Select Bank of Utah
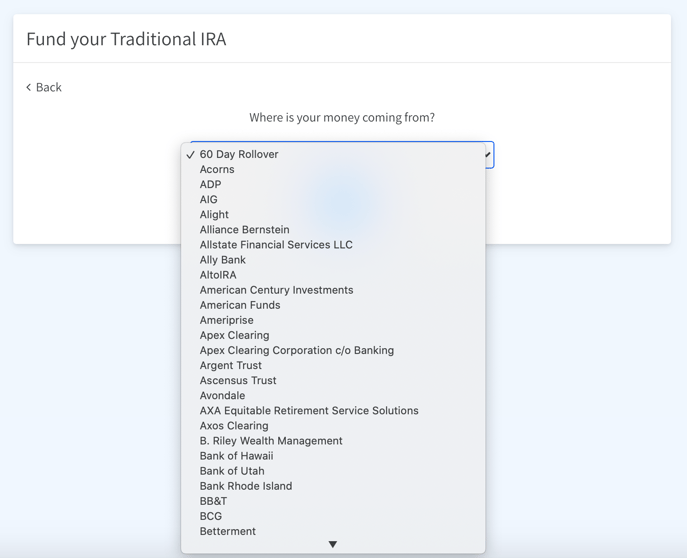The width and height of the screenshot is (687, 558). coord(333,471)
